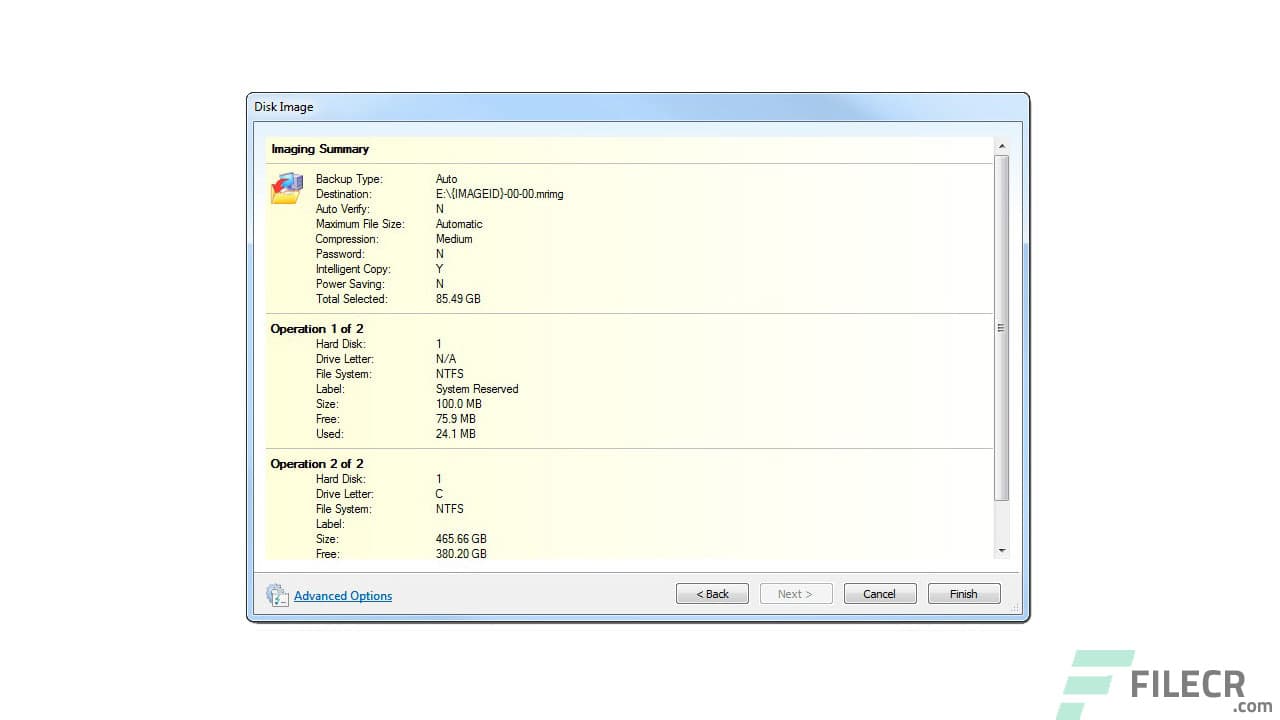Click Finish to start the disk image
1280x720 pixels.
(x=962, y=593)
